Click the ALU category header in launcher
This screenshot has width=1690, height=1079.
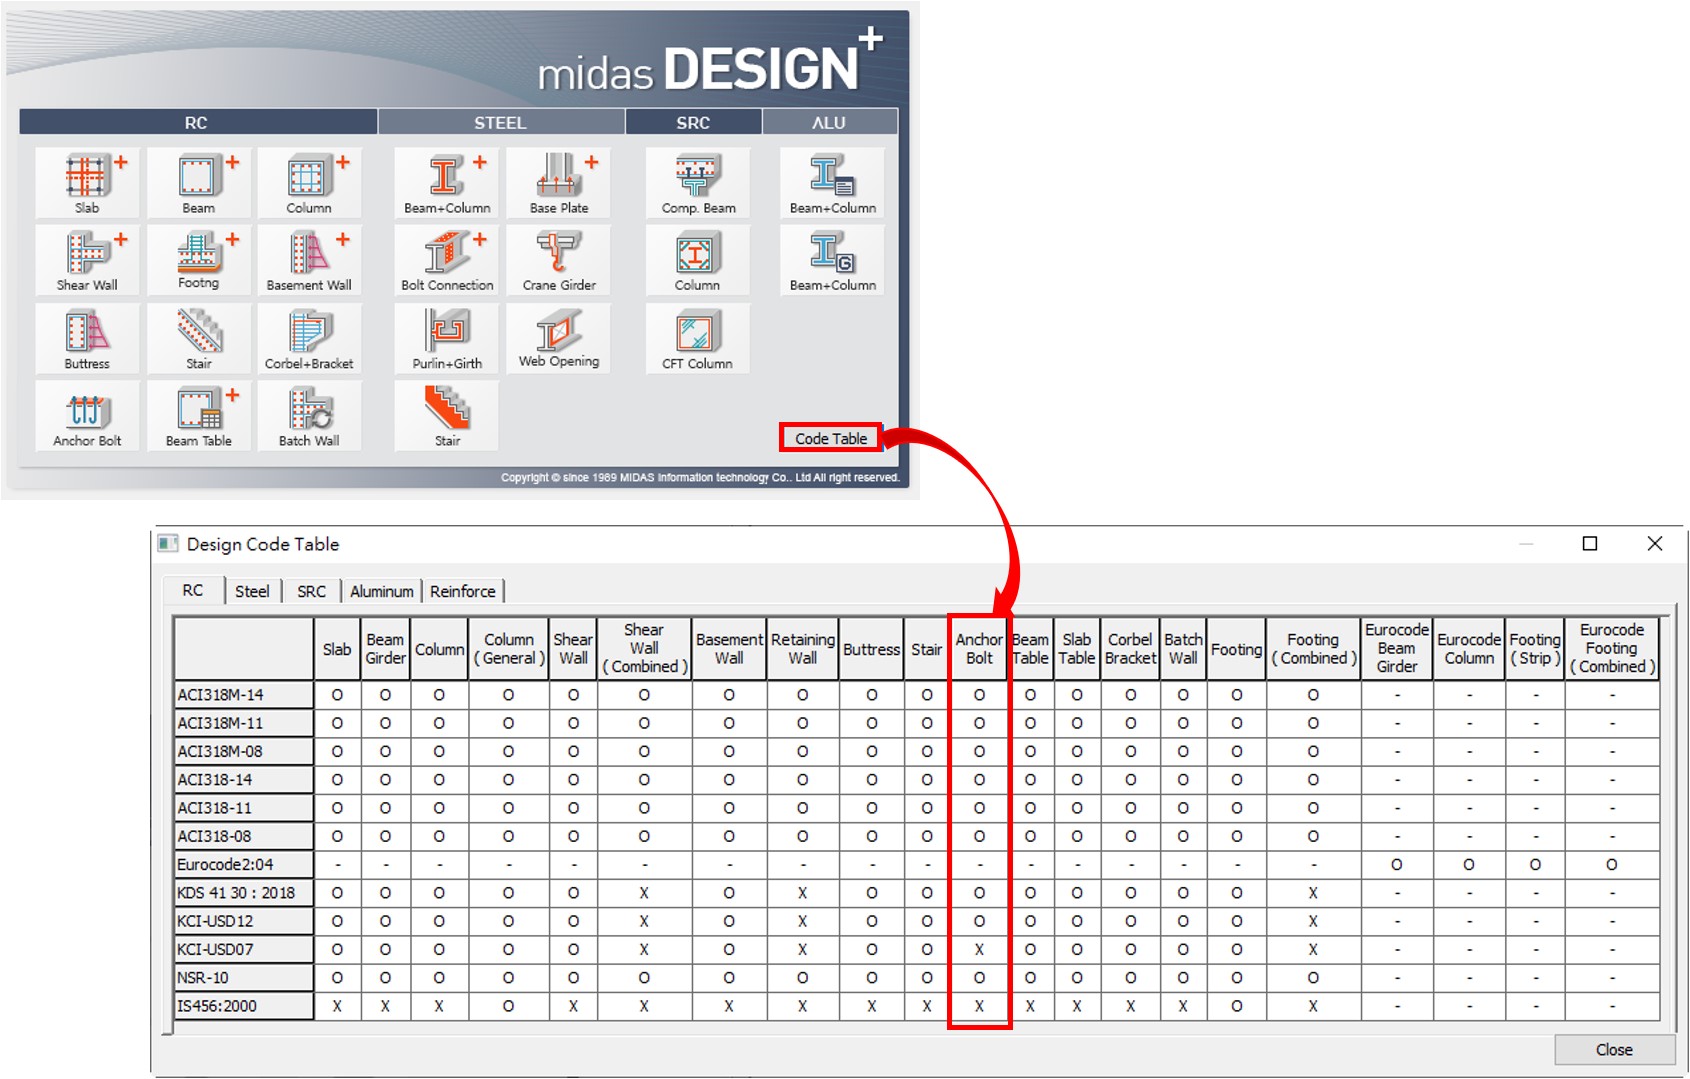(x=829, y=122)
